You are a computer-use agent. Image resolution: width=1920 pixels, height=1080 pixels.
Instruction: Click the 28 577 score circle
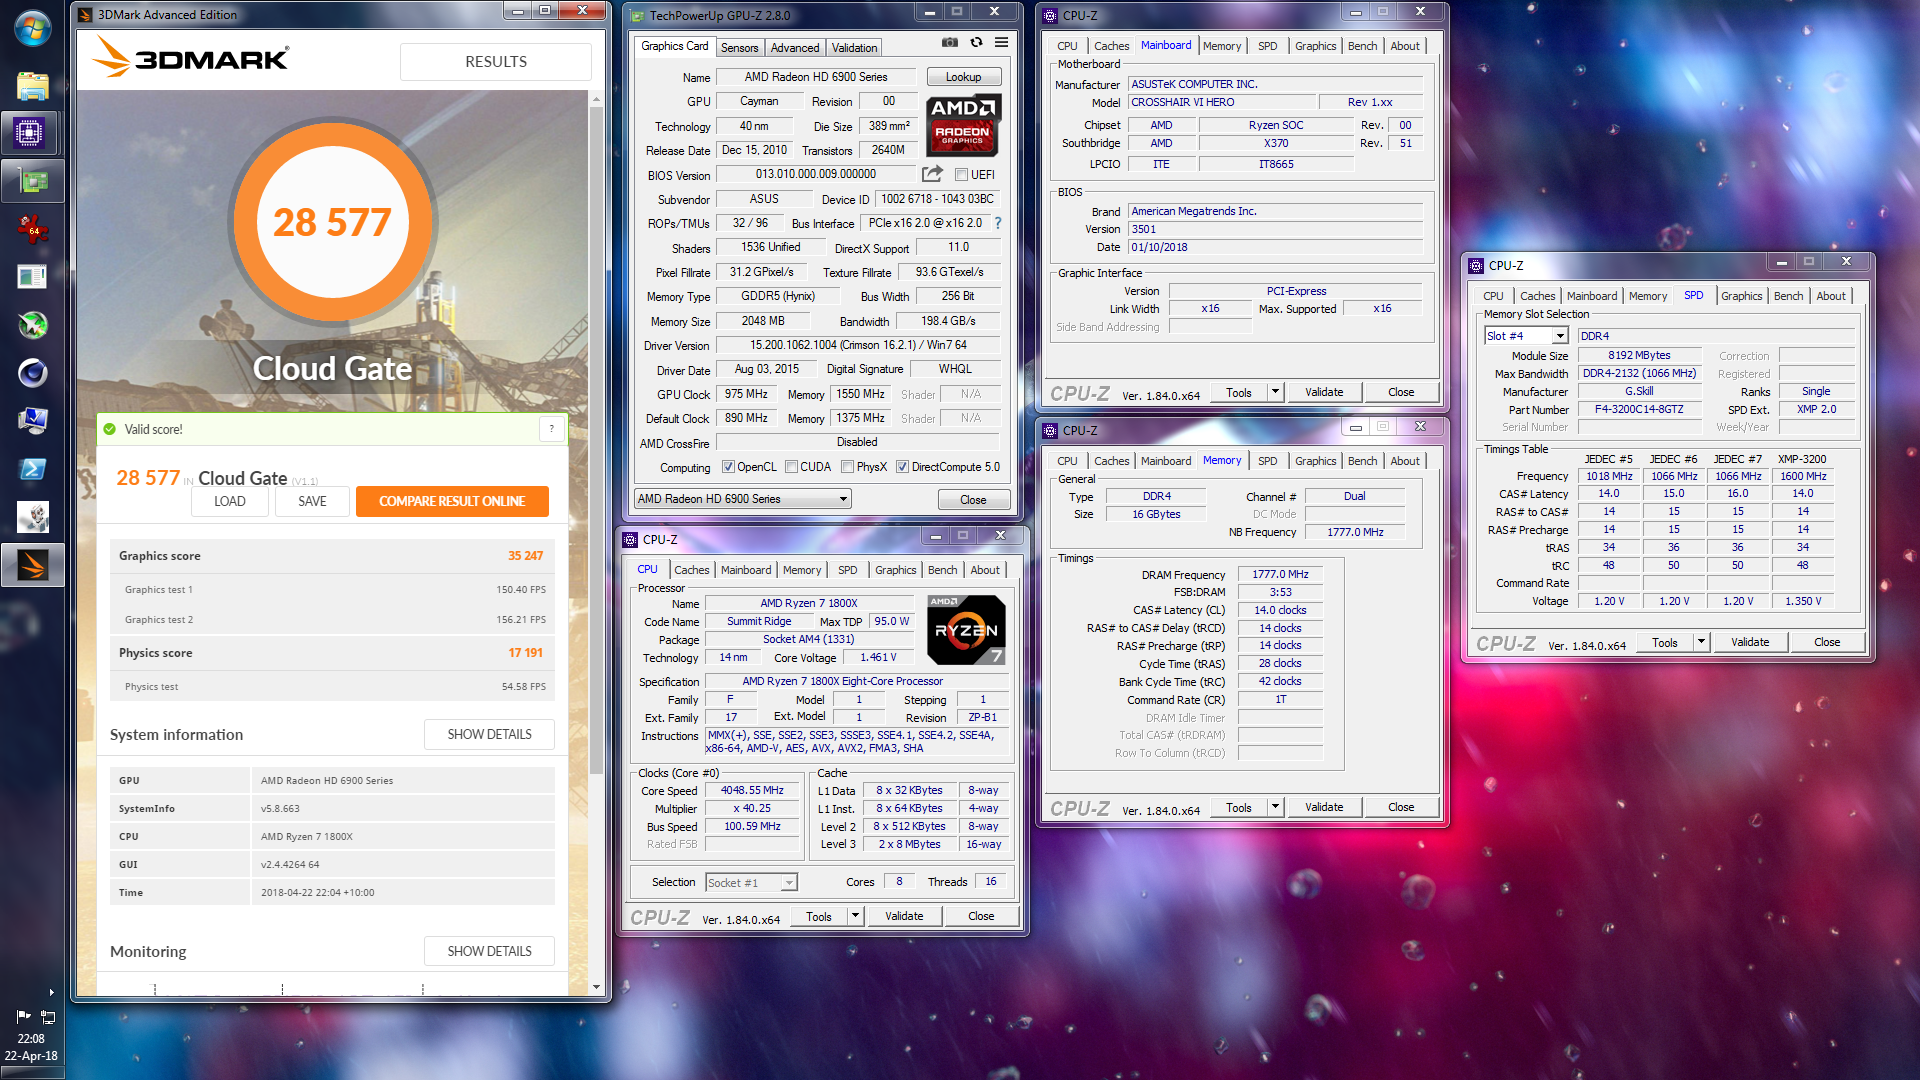click(332, 222)
